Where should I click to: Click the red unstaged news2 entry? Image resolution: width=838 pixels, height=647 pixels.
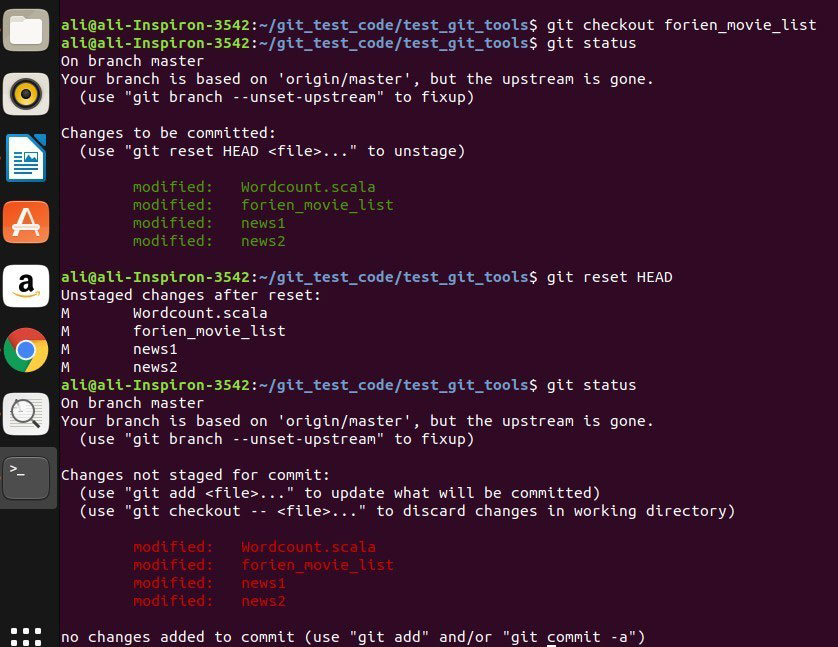pyautogui.click(x=263, y=601)
